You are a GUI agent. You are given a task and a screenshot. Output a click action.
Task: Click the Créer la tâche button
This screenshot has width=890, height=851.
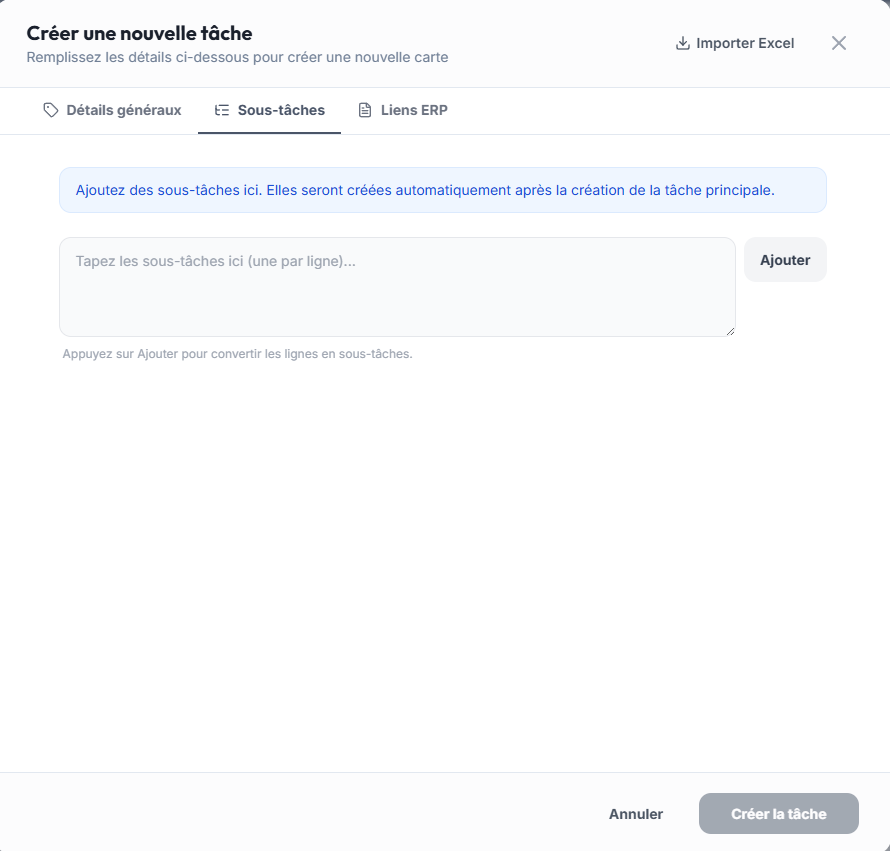(779, 814)
